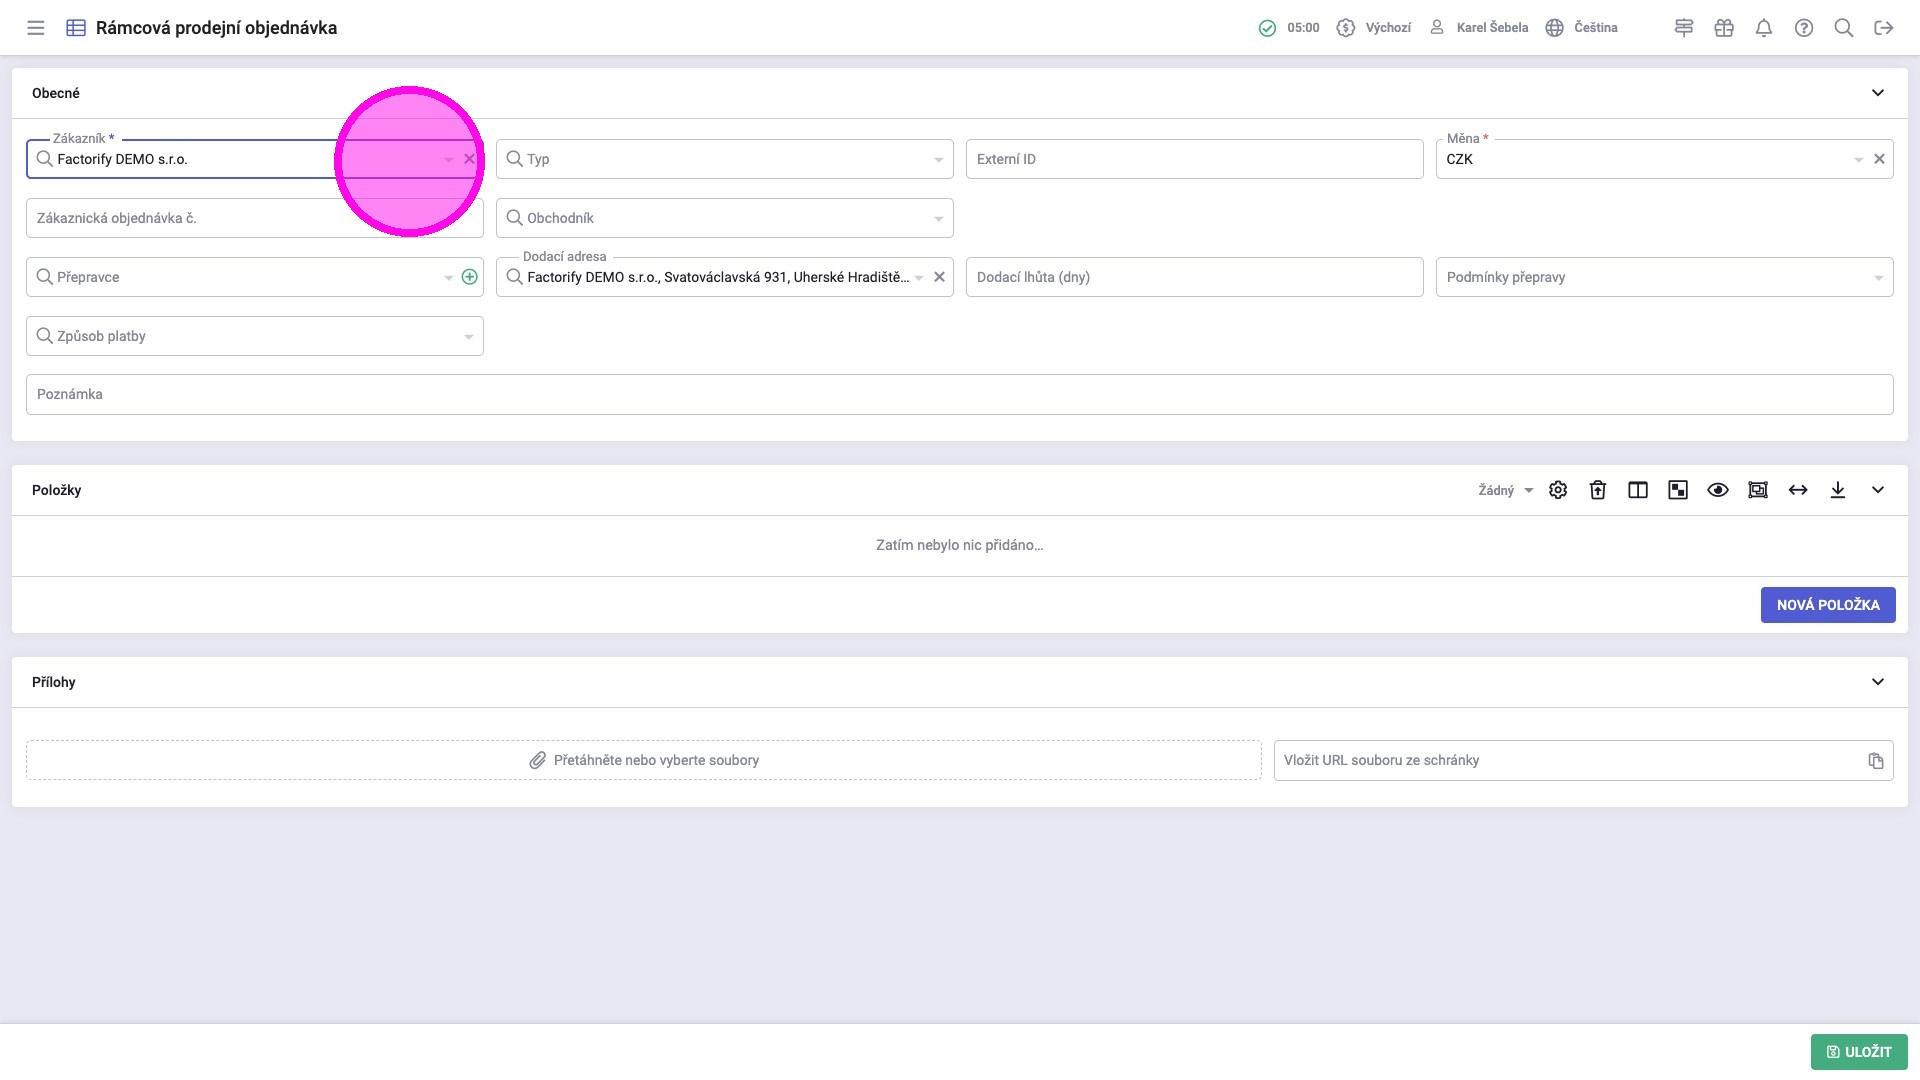Click download icon in Položky toolbar
1920x1080 pixels.
pyautogui.click(x=1838, y=490)
